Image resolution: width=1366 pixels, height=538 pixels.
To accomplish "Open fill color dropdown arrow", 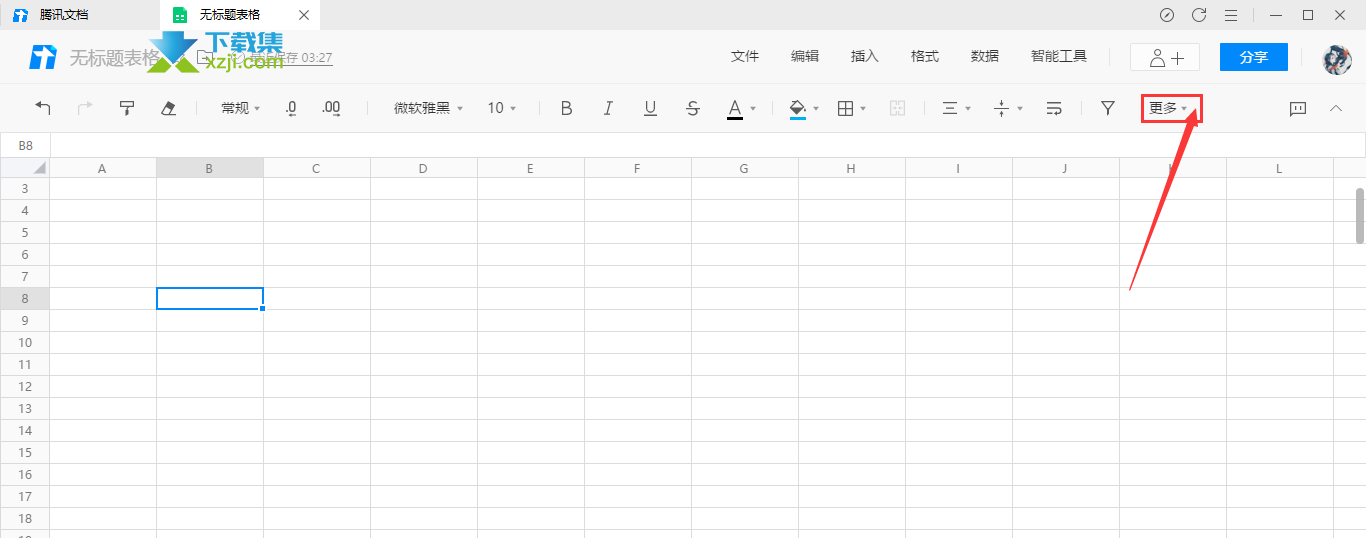I will pyautogui.click(x=816, y=109).
